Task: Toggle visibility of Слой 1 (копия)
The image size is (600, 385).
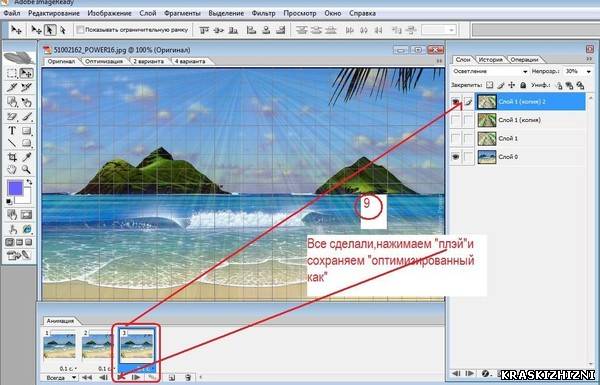Action: (455, 120)
